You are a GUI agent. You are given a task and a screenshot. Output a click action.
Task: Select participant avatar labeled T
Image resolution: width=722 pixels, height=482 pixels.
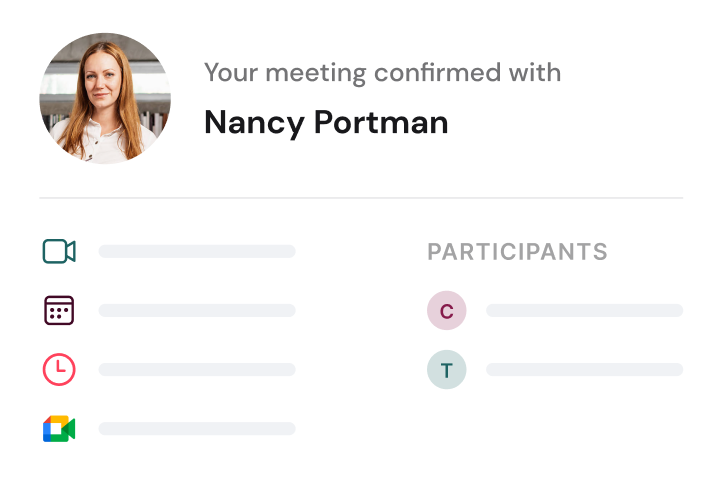click(446, 370)
